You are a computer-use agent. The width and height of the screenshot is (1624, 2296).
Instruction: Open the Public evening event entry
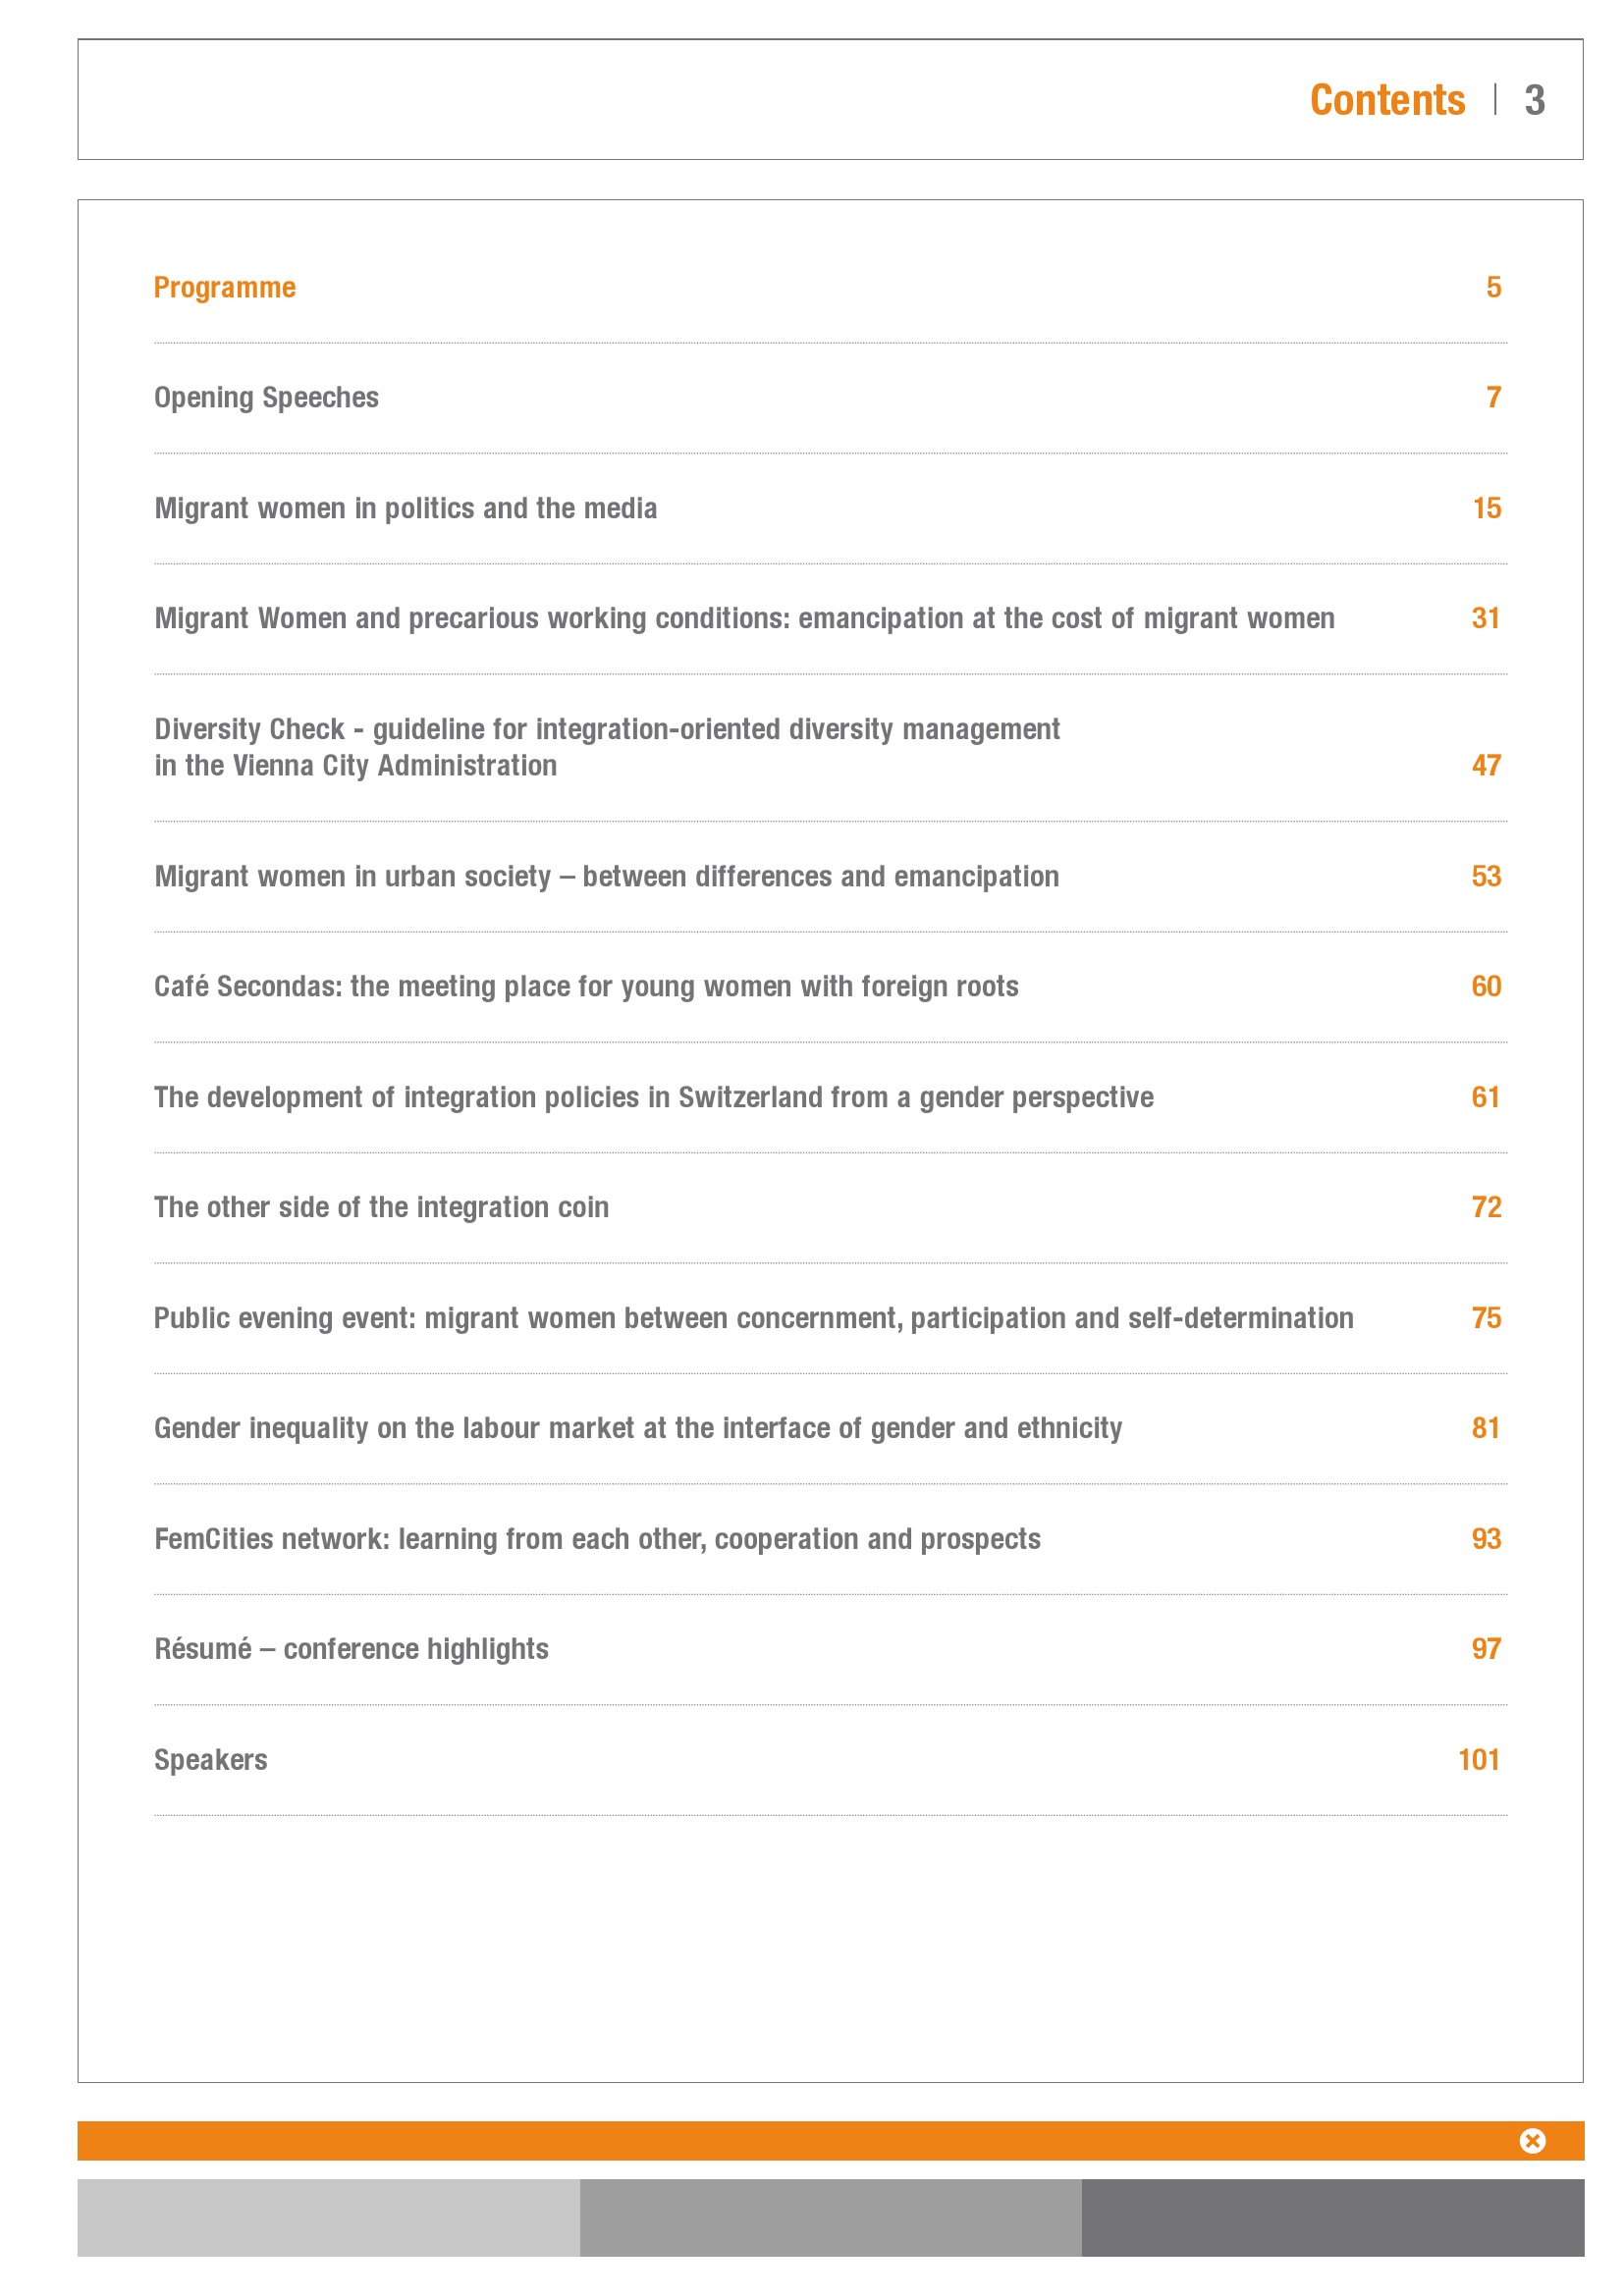[x=753, y=1319]
